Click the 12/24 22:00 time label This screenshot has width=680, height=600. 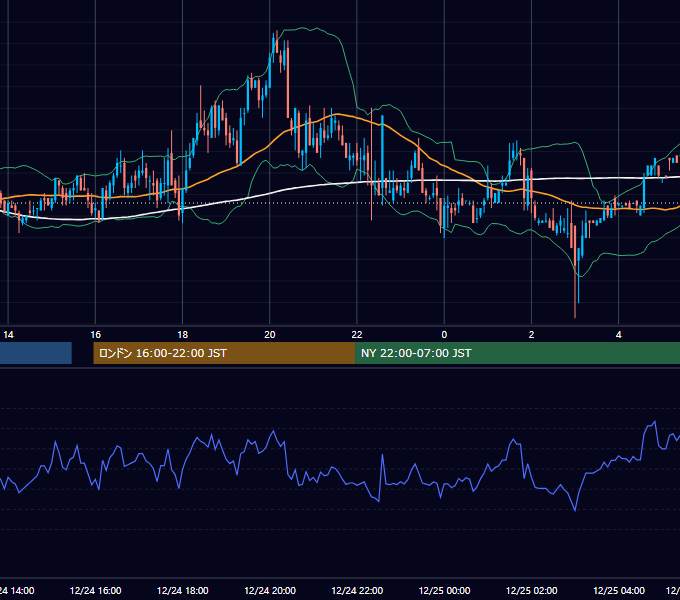tap(357, 590)
